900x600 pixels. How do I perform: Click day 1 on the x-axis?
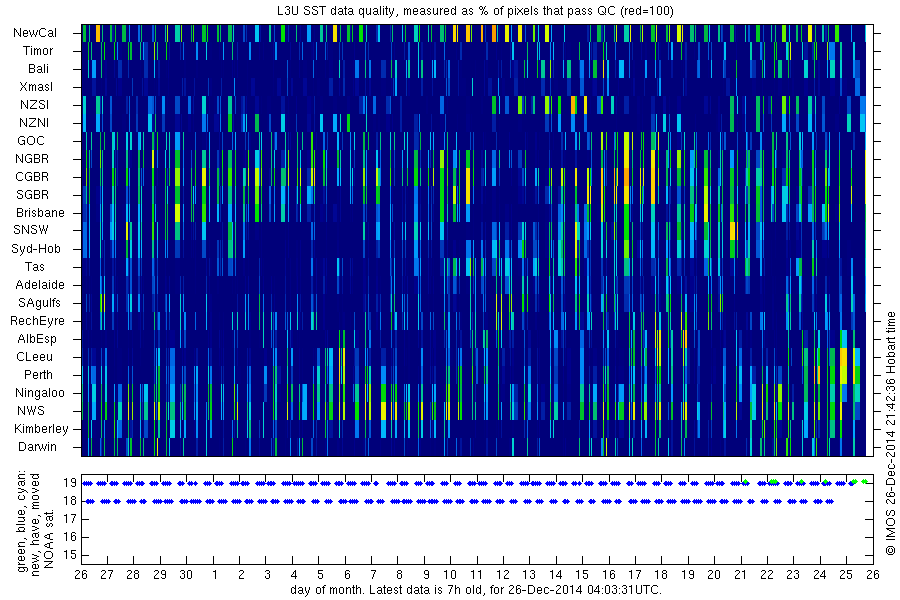(x=215, y=575)
